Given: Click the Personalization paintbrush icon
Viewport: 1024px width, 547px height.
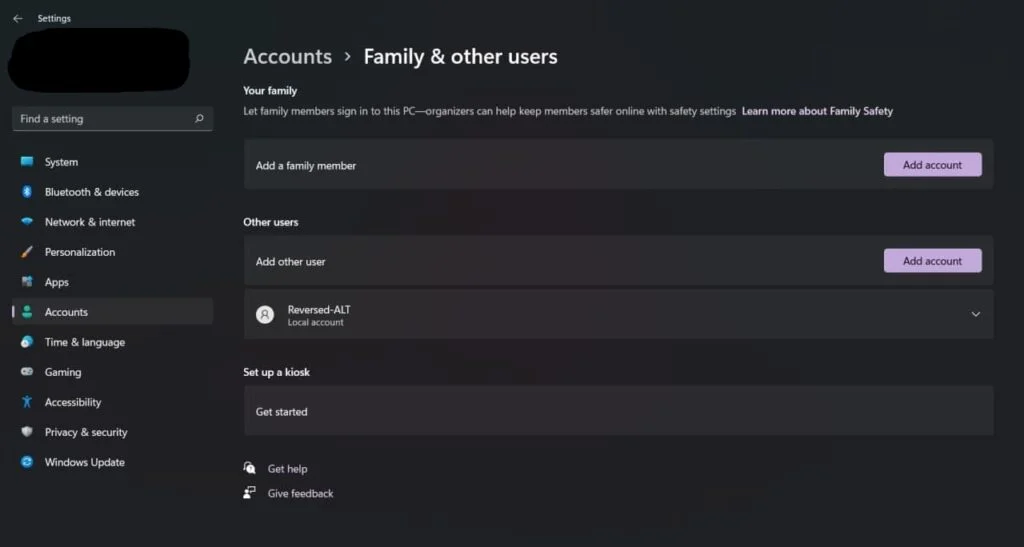Looking at the screenshot, I should pos(27,252).
